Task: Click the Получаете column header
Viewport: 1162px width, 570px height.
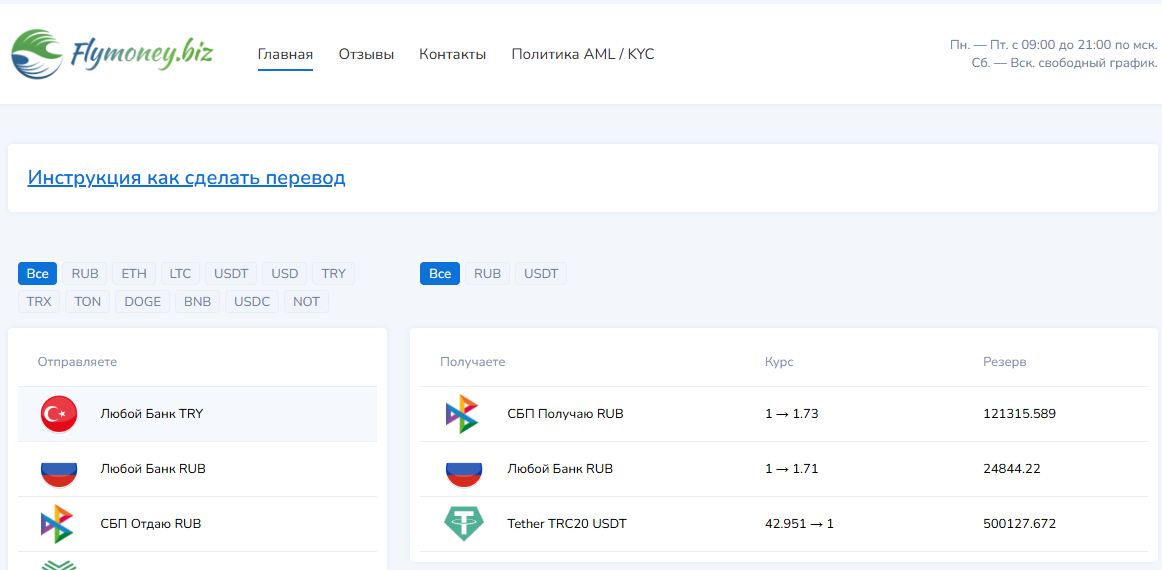Action: (473, 362)
